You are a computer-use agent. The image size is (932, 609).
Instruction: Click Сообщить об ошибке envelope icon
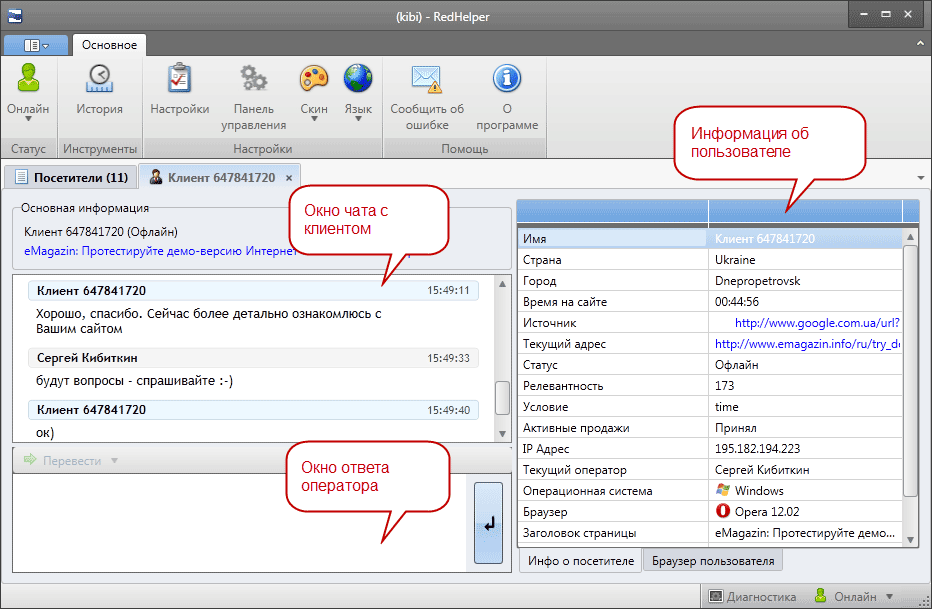pyautogui.click(x=427, y=79)
